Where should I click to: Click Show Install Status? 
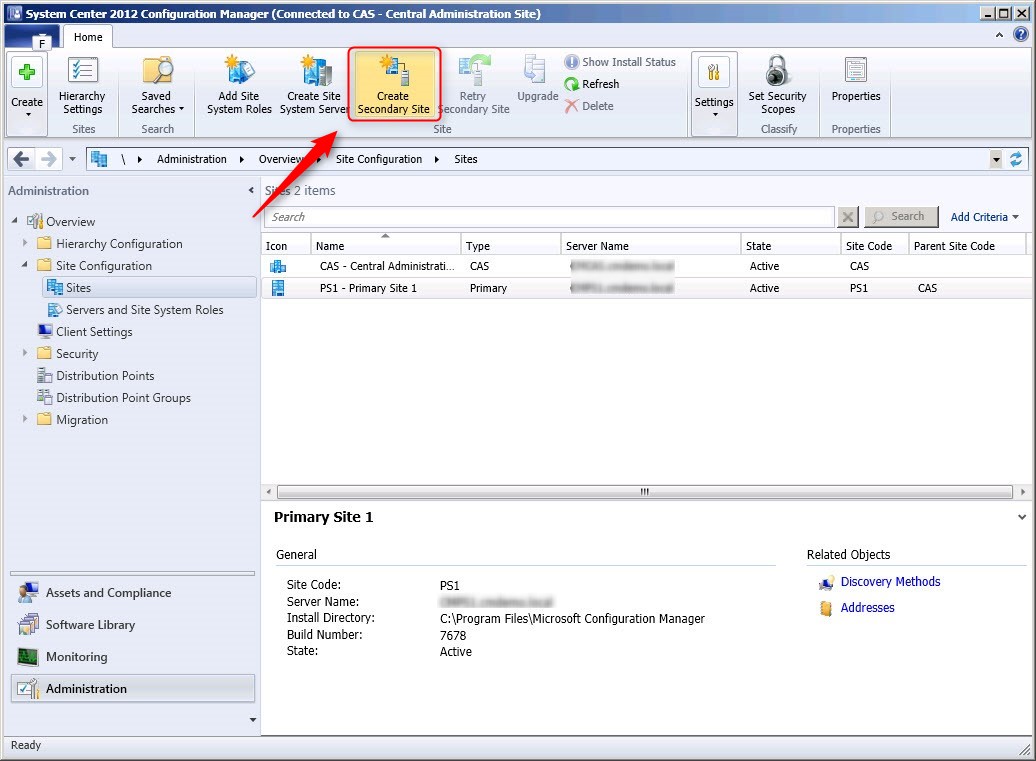pyautogui.click(x=620, y=61)
